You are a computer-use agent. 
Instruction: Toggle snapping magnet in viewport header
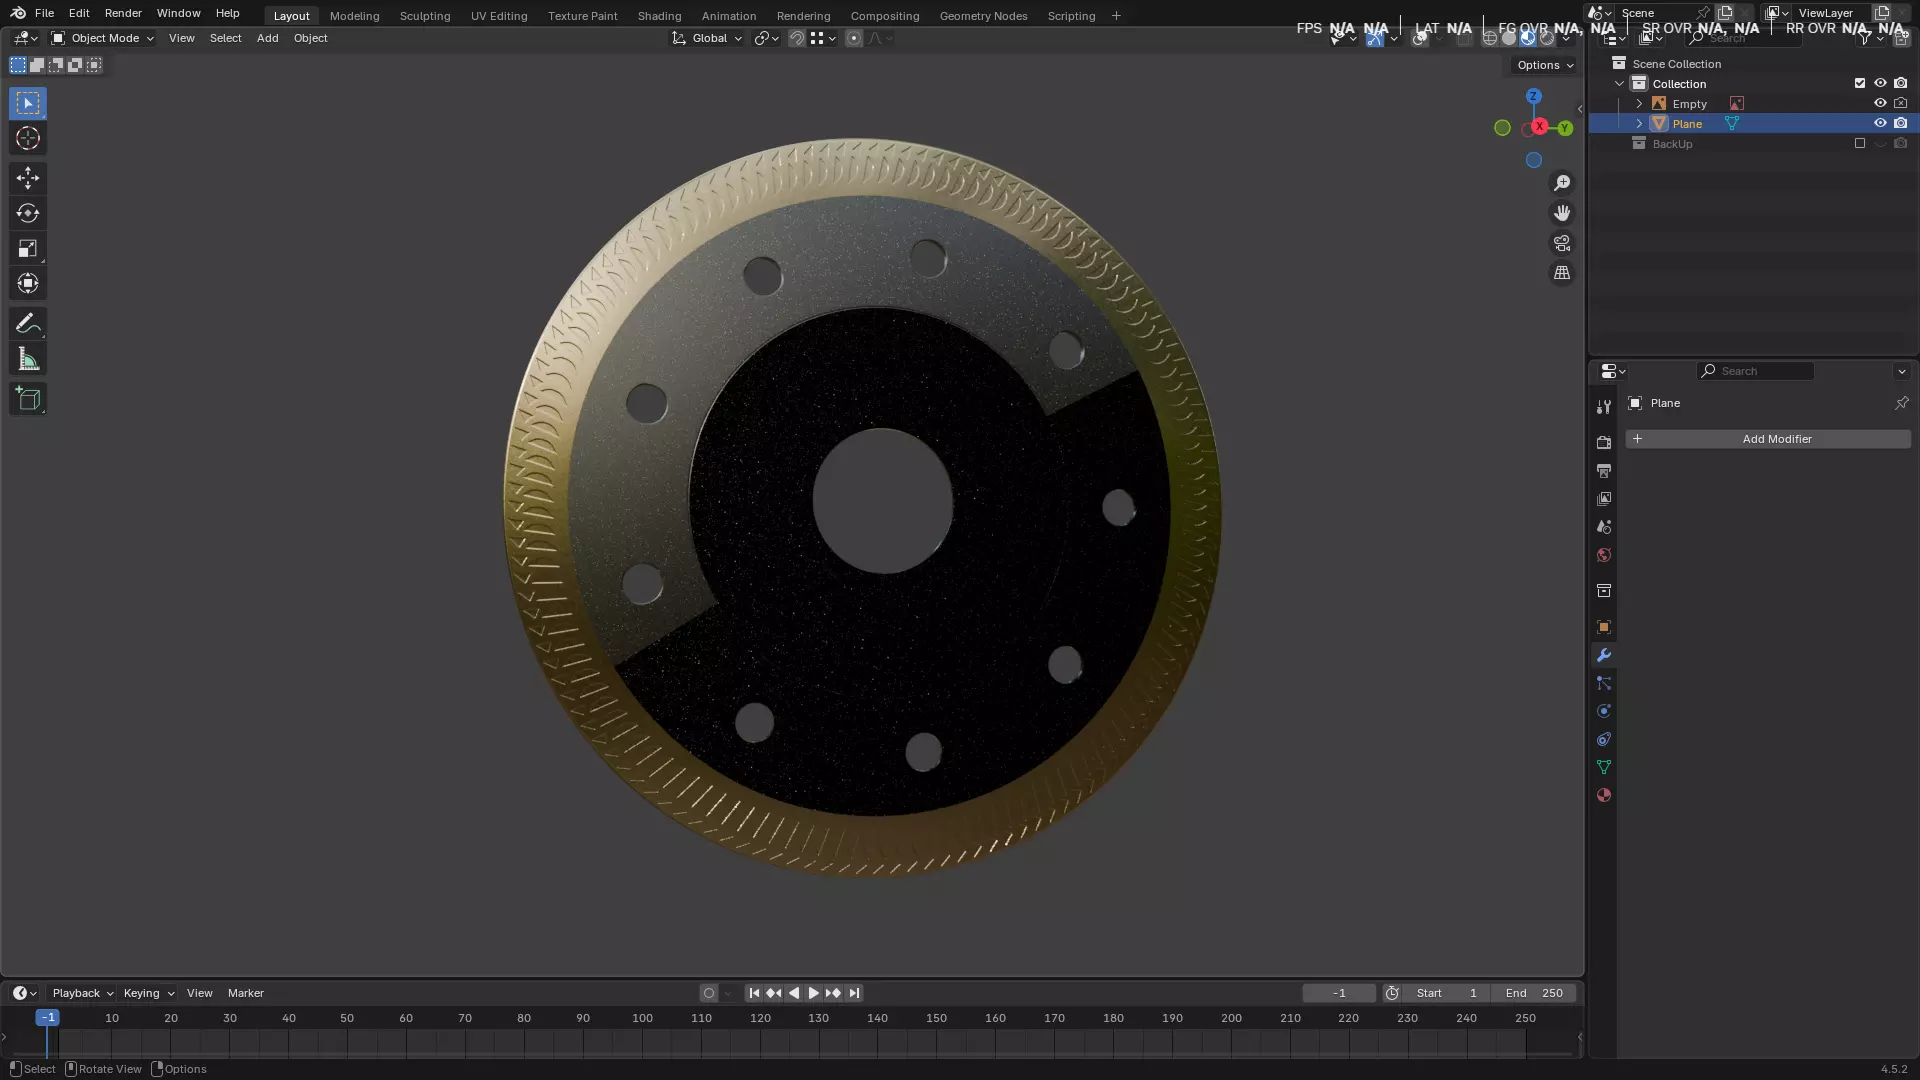[797, 38]
